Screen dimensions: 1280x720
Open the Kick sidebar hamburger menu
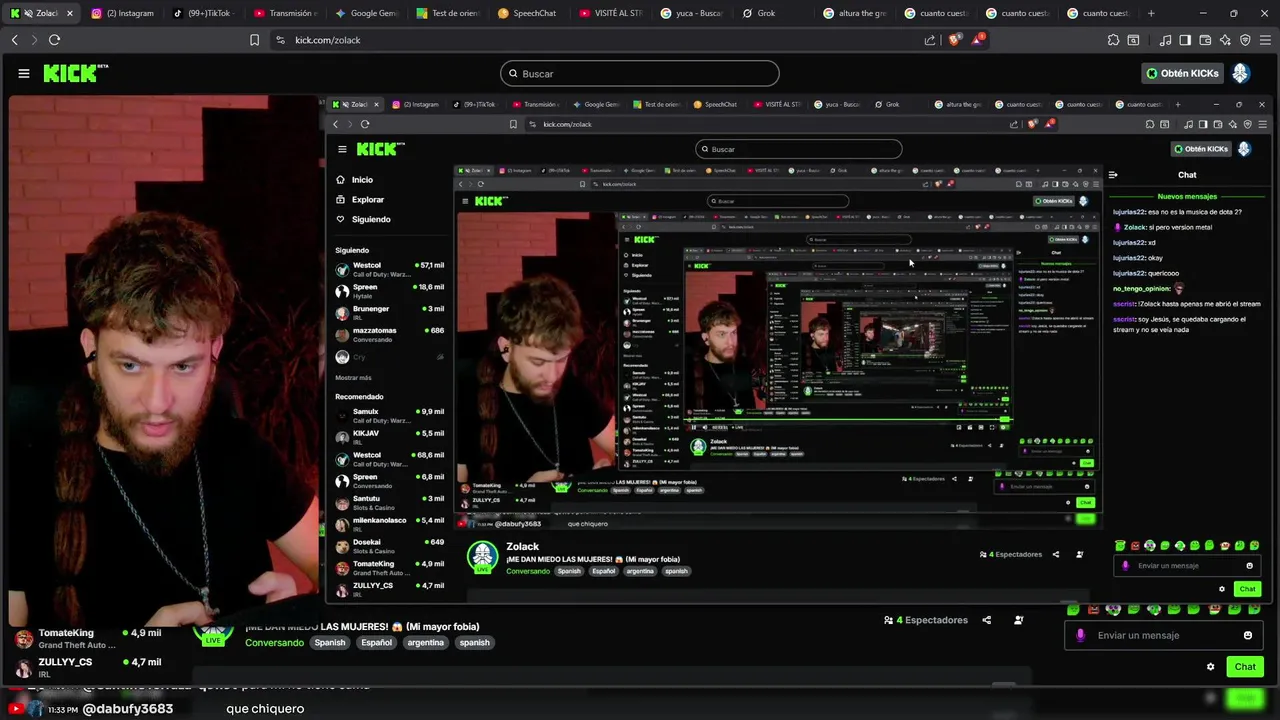point(24,73)
